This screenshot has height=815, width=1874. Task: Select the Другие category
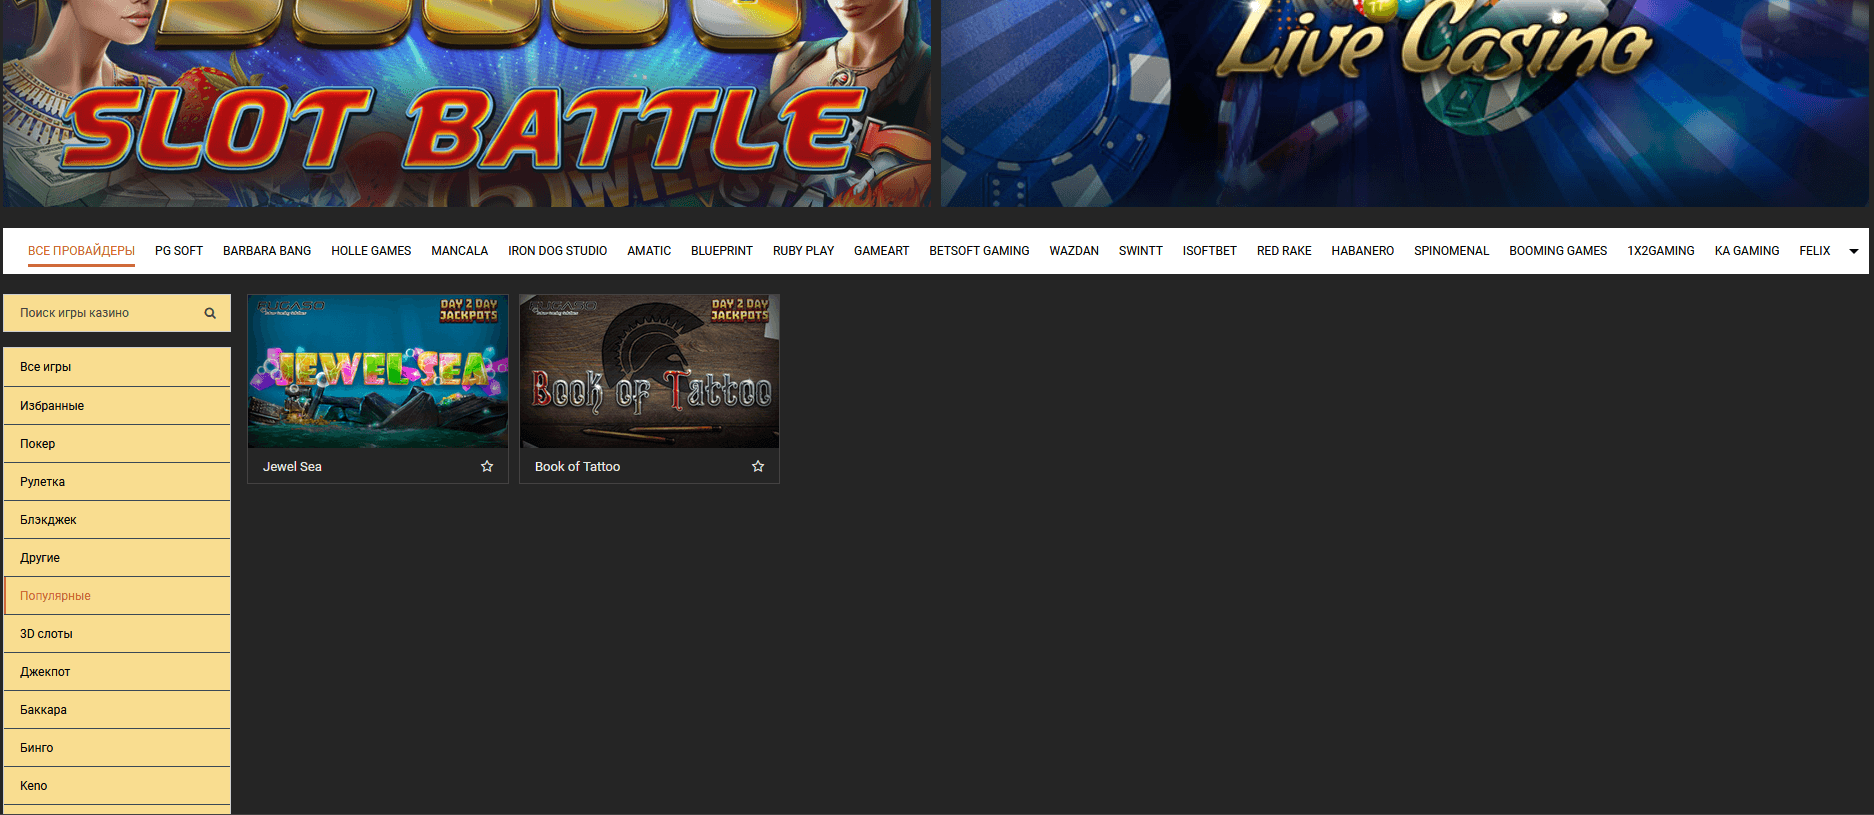[117, 558]
